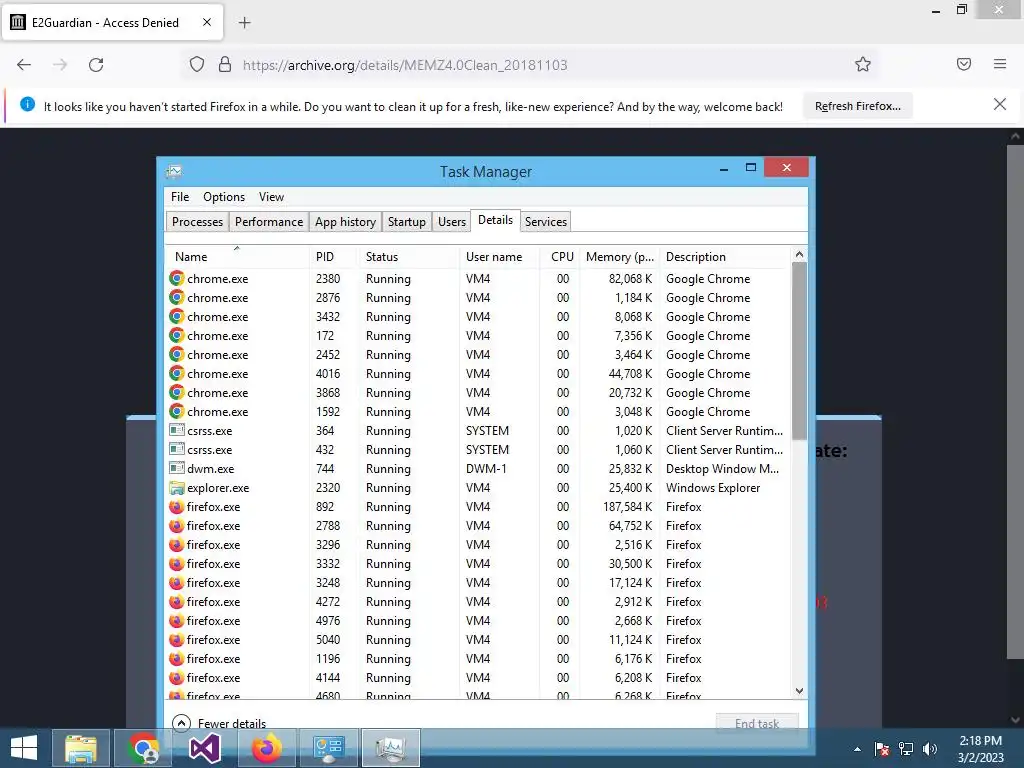The width and height of the screenshot is (1024, 768).
Task: Sort by the PID column header
Action: (333, 257)
